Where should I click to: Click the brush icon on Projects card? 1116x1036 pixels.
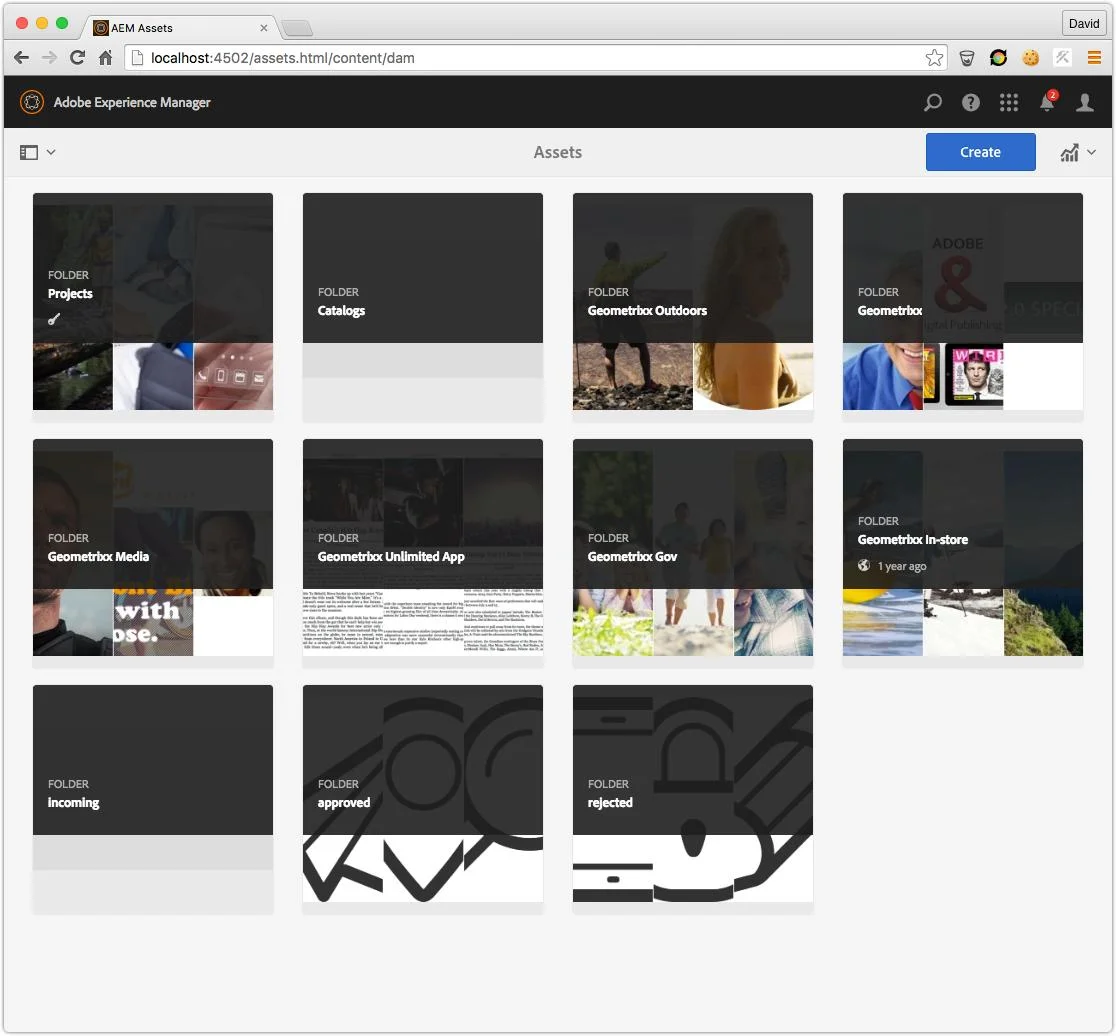pyautogui.click(x=54, y=319)
